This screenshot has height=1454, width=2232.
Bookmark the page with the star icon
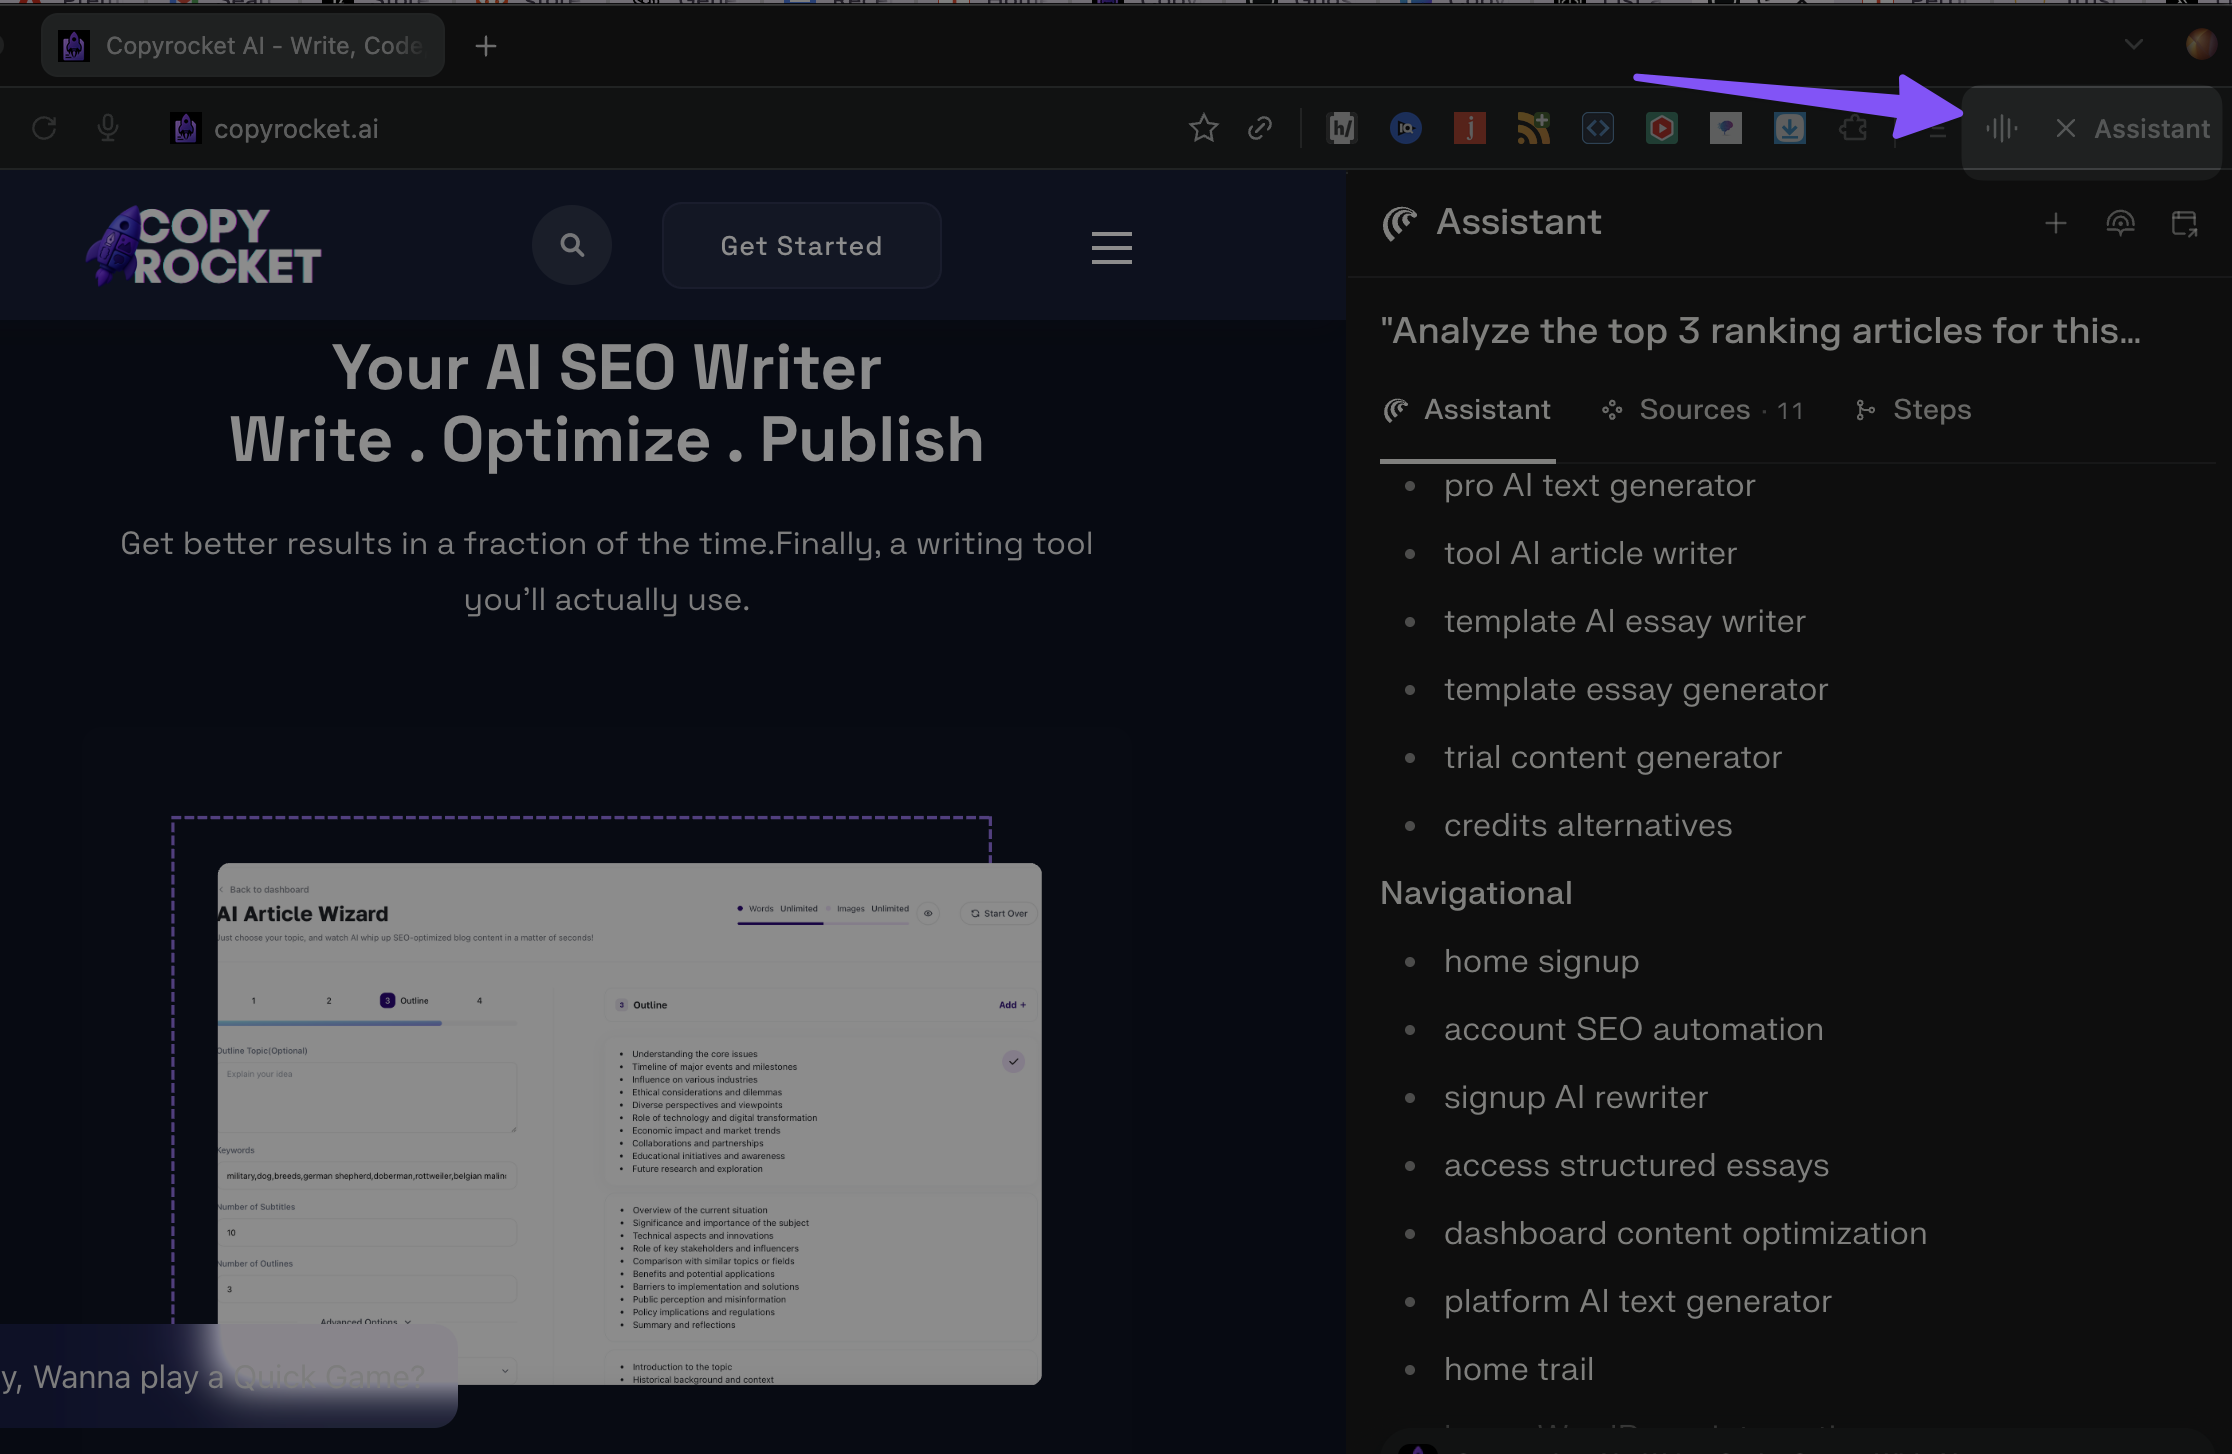(x=1203, y=128)
